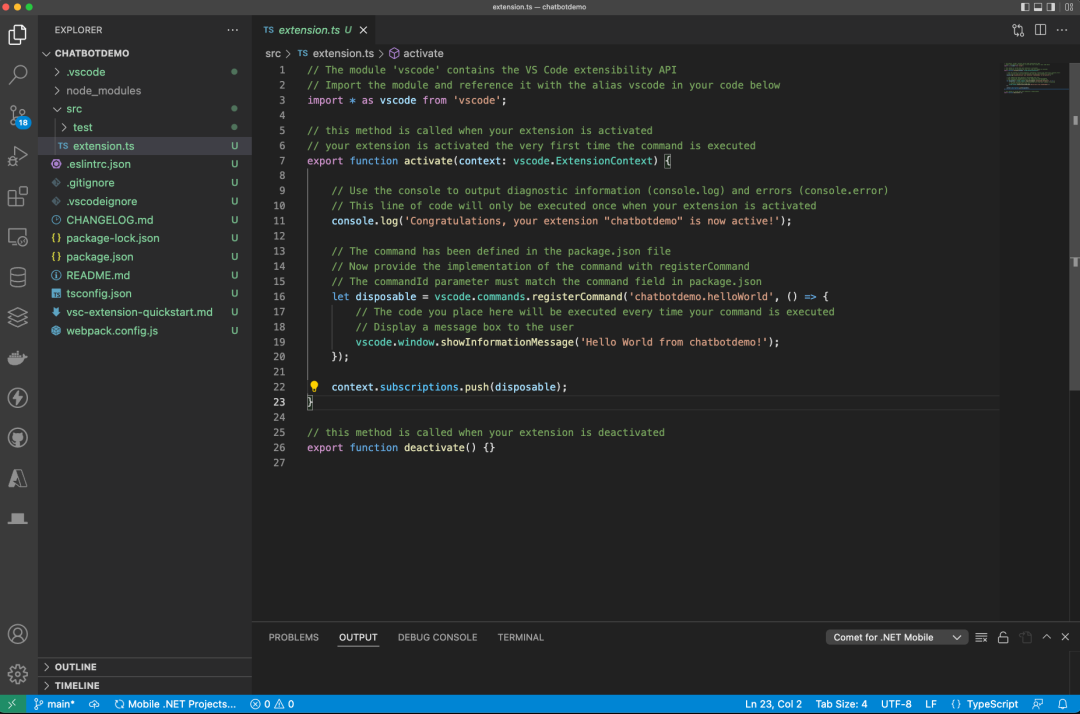Select the OUTPUT tab
The width and height of the screenshot is (1080, 714).
[x=358, y=637]
